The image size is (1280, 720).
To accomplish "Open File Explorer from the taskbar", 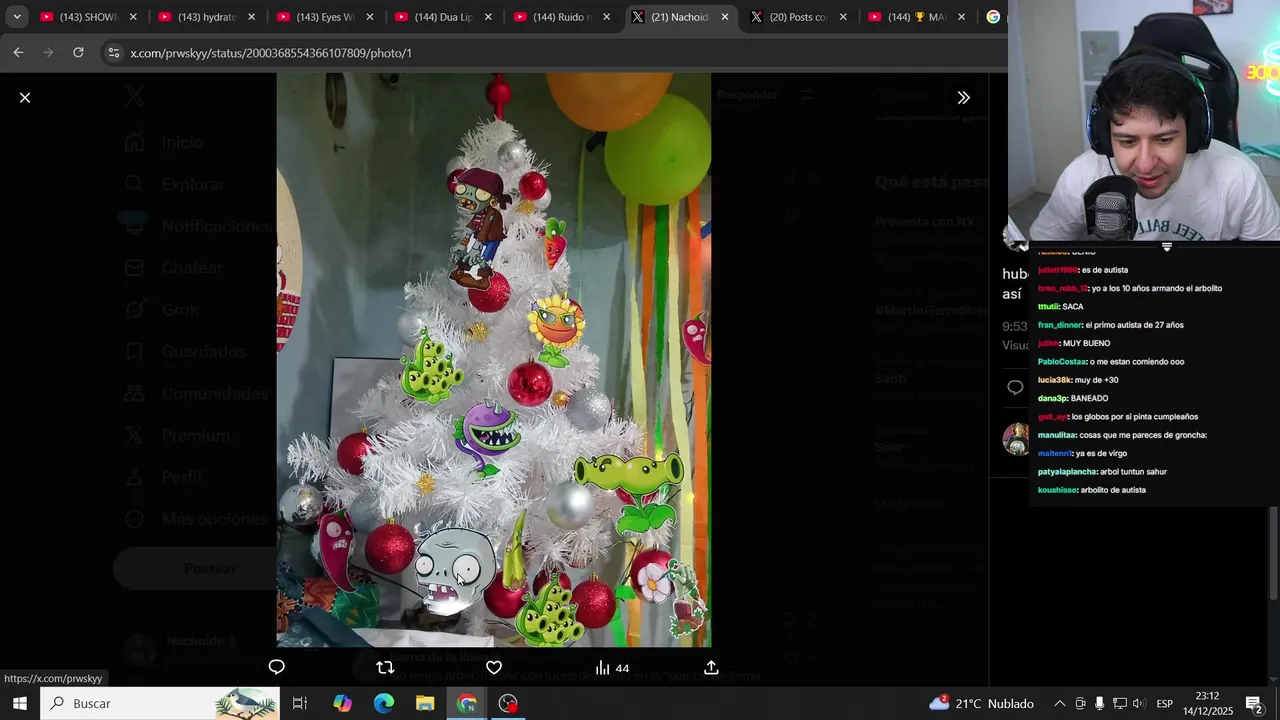I will pos(425,703).
